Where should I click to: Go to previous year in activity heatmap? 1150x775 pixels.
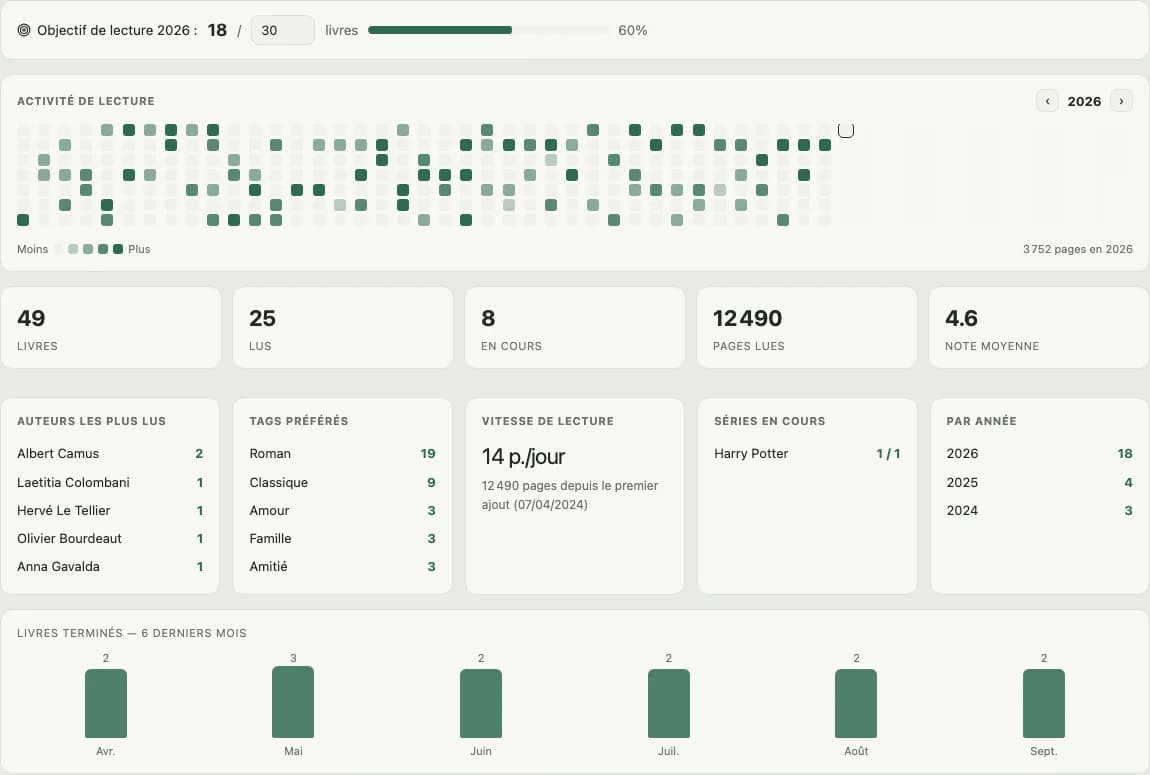coord(1047,101)
